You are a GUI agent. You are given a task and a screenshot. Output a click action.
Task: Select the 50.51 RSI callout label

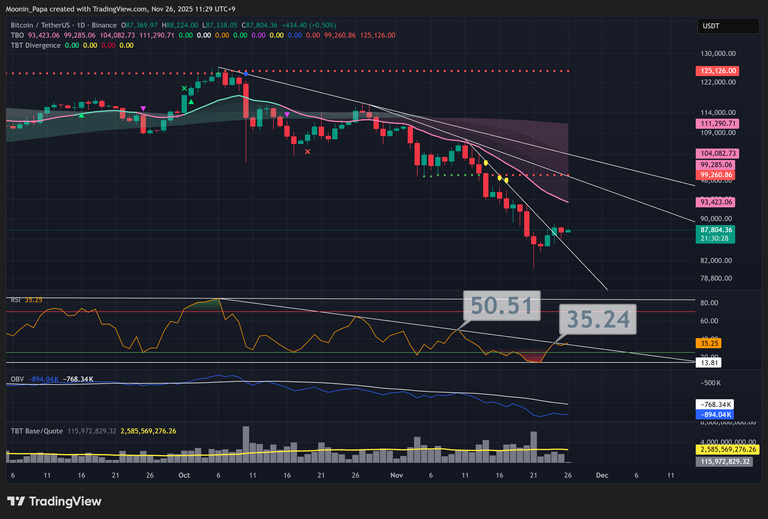click(501, 308)
